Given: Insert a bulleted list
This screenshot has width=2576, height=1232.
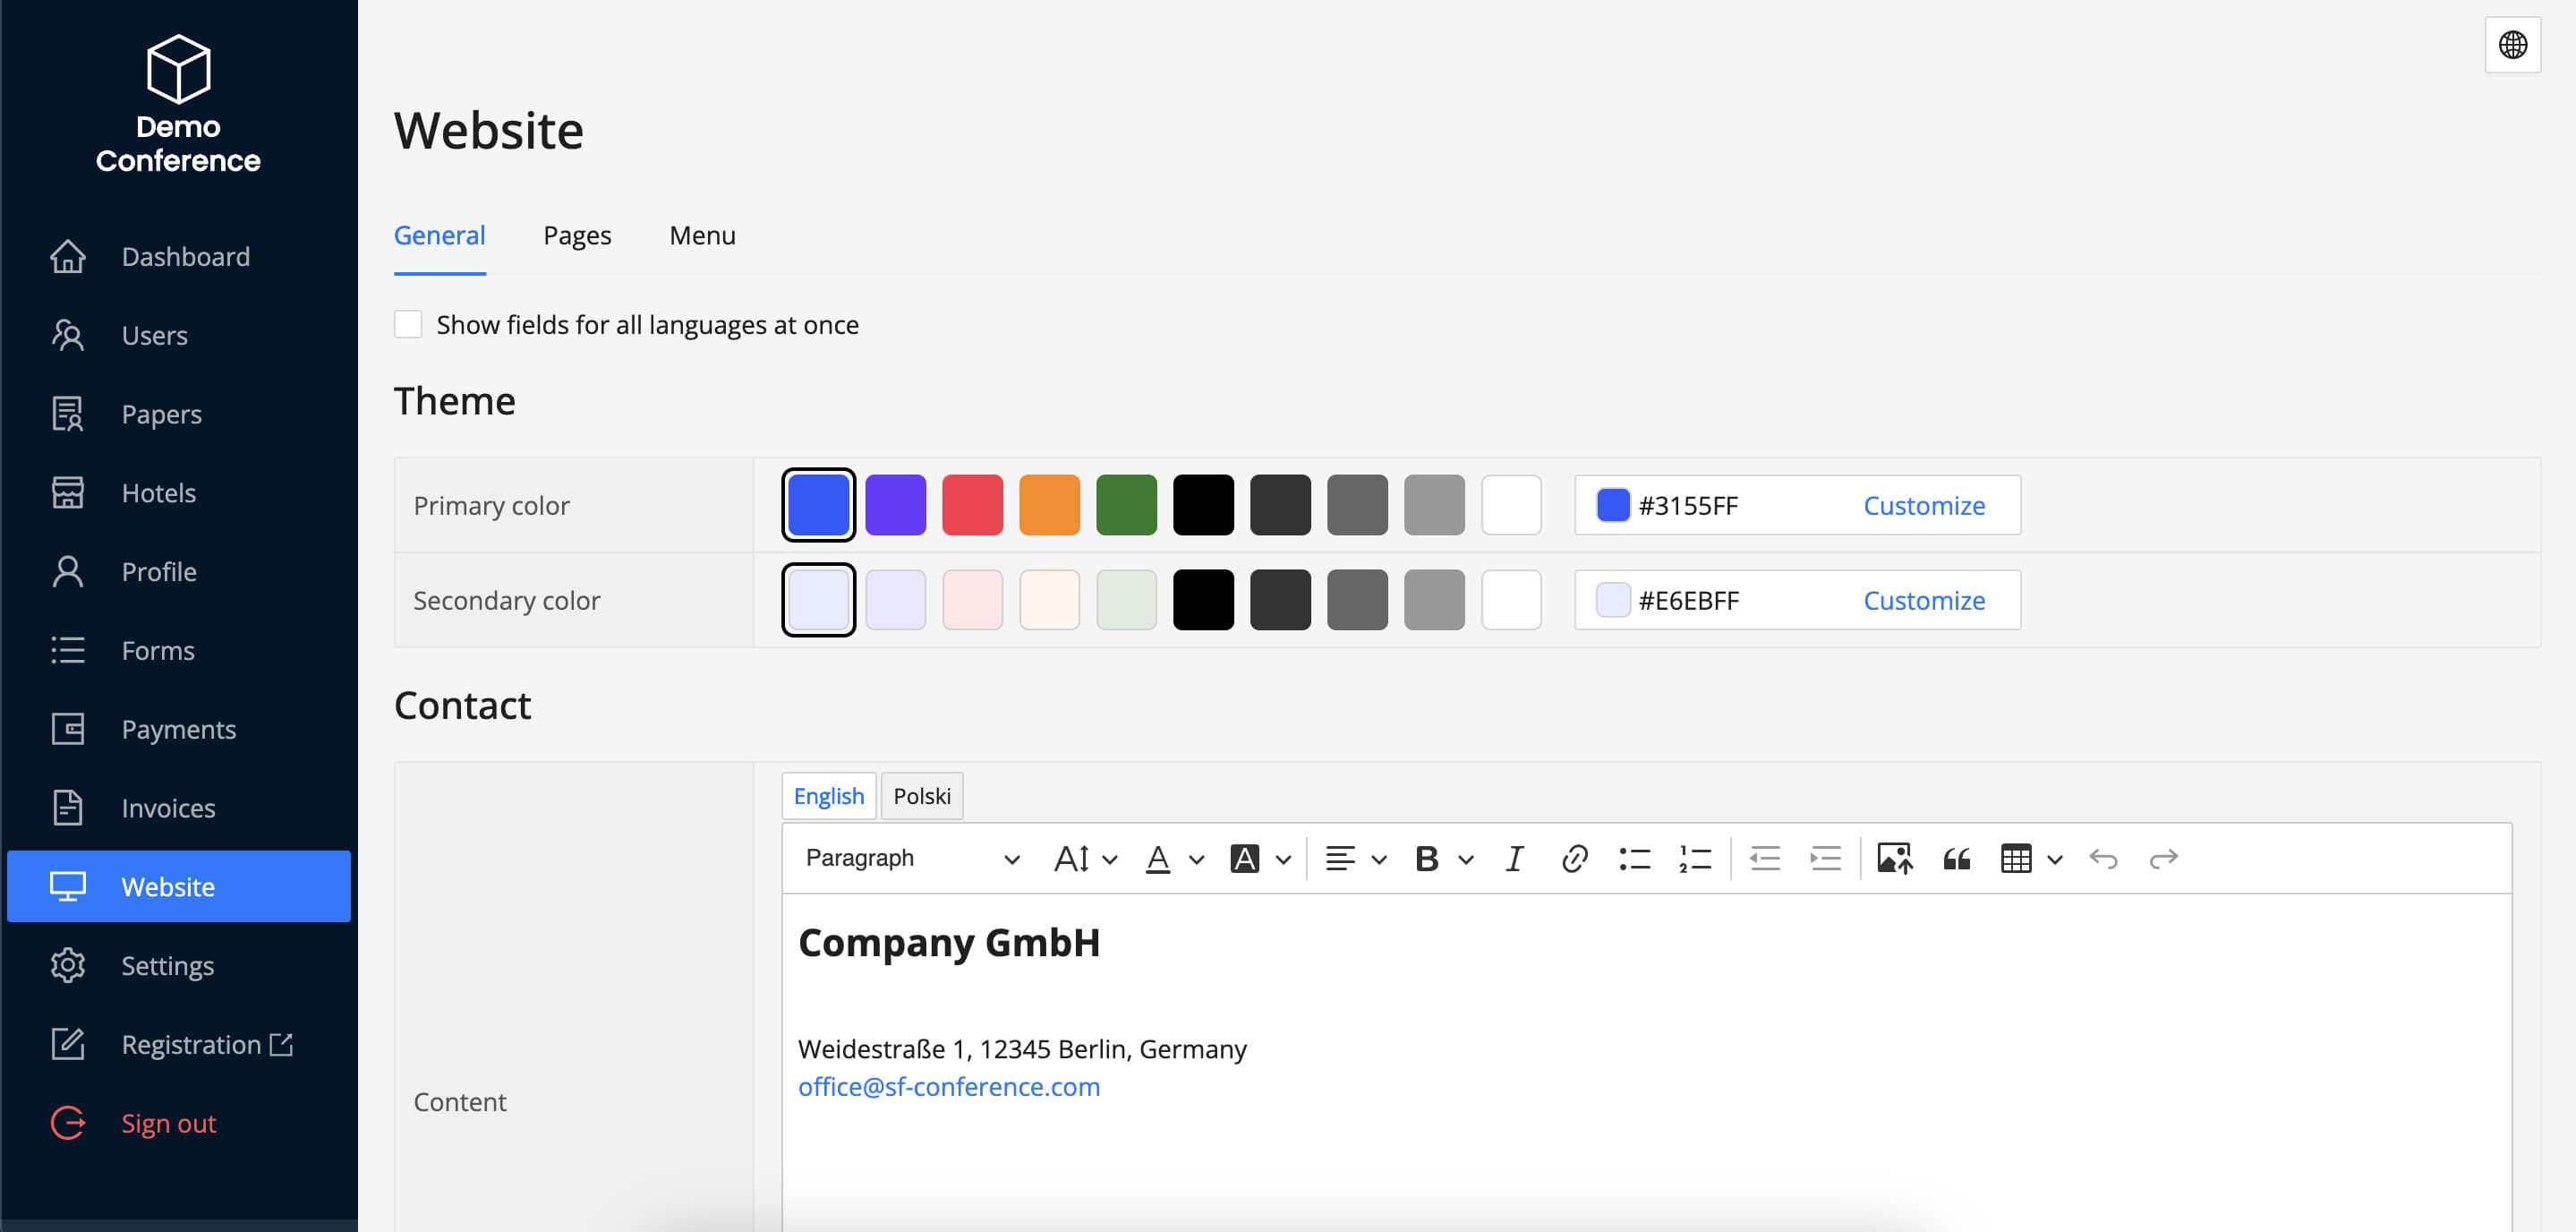Looking at the screenshot, I should click(x=1634, y=858).
